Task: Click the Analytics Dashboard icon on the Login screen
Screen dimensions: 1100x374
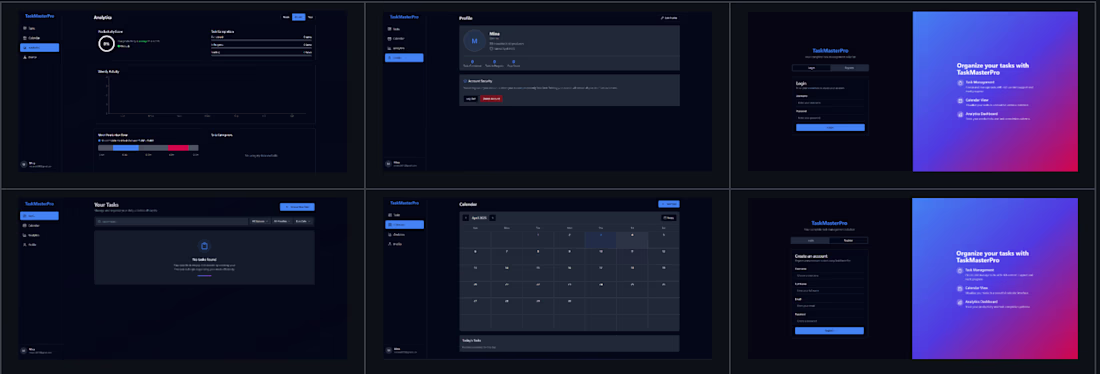Action: [x=960, y=114]
